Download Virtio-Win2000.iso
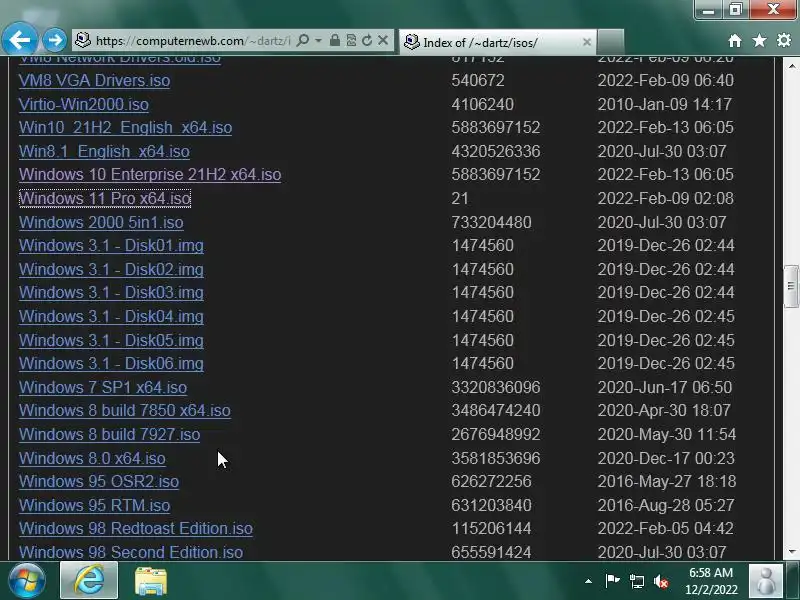This screenshot has width=800, height=600. pos(84,105)
